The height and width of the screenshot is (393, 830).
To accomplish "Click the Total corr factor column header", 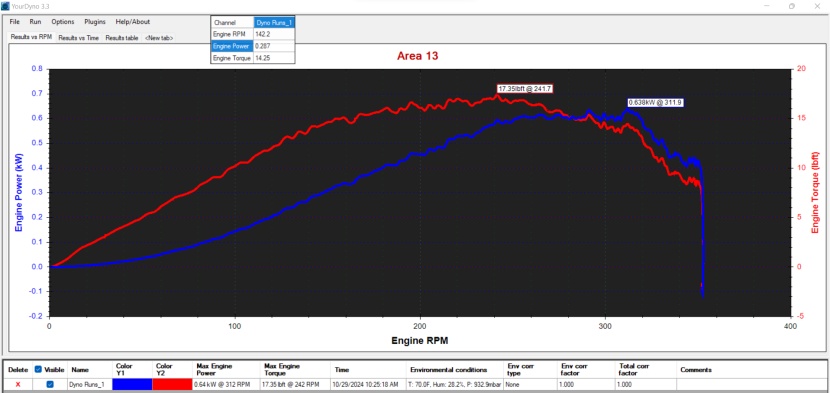I will point(646,369).
